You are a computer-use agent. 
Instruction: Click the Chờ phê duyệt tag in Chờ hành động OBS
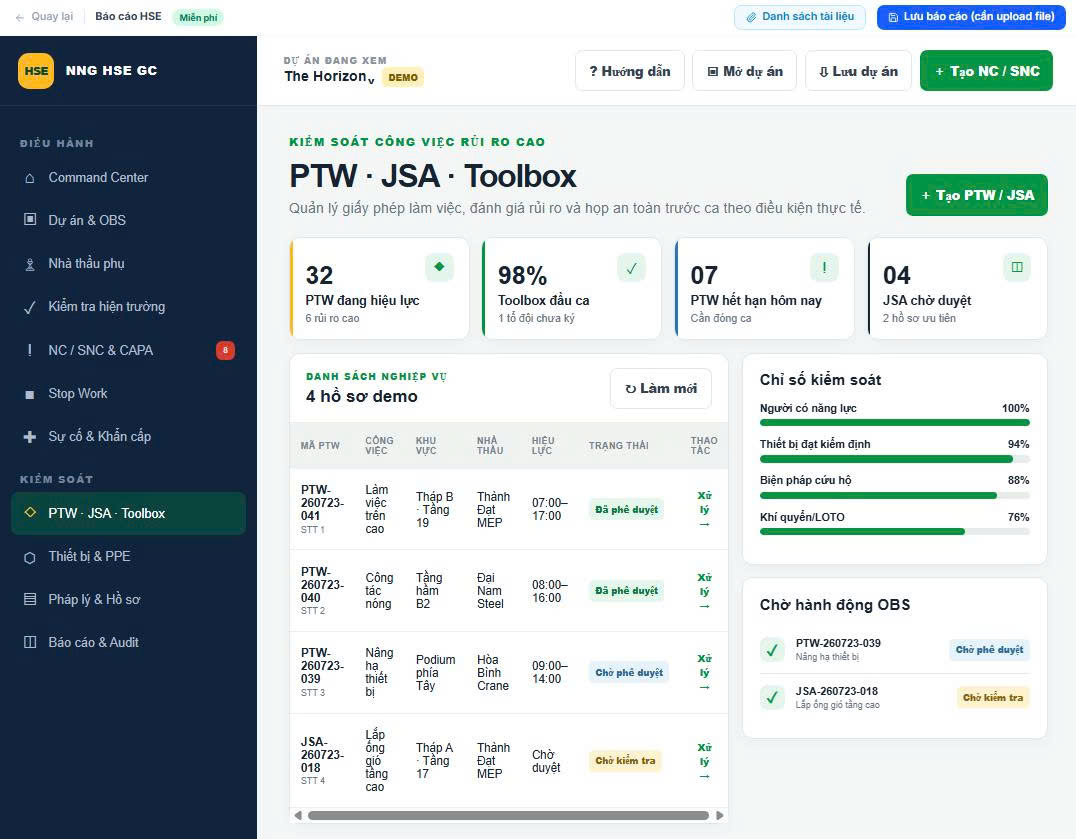tap(989, 650)
